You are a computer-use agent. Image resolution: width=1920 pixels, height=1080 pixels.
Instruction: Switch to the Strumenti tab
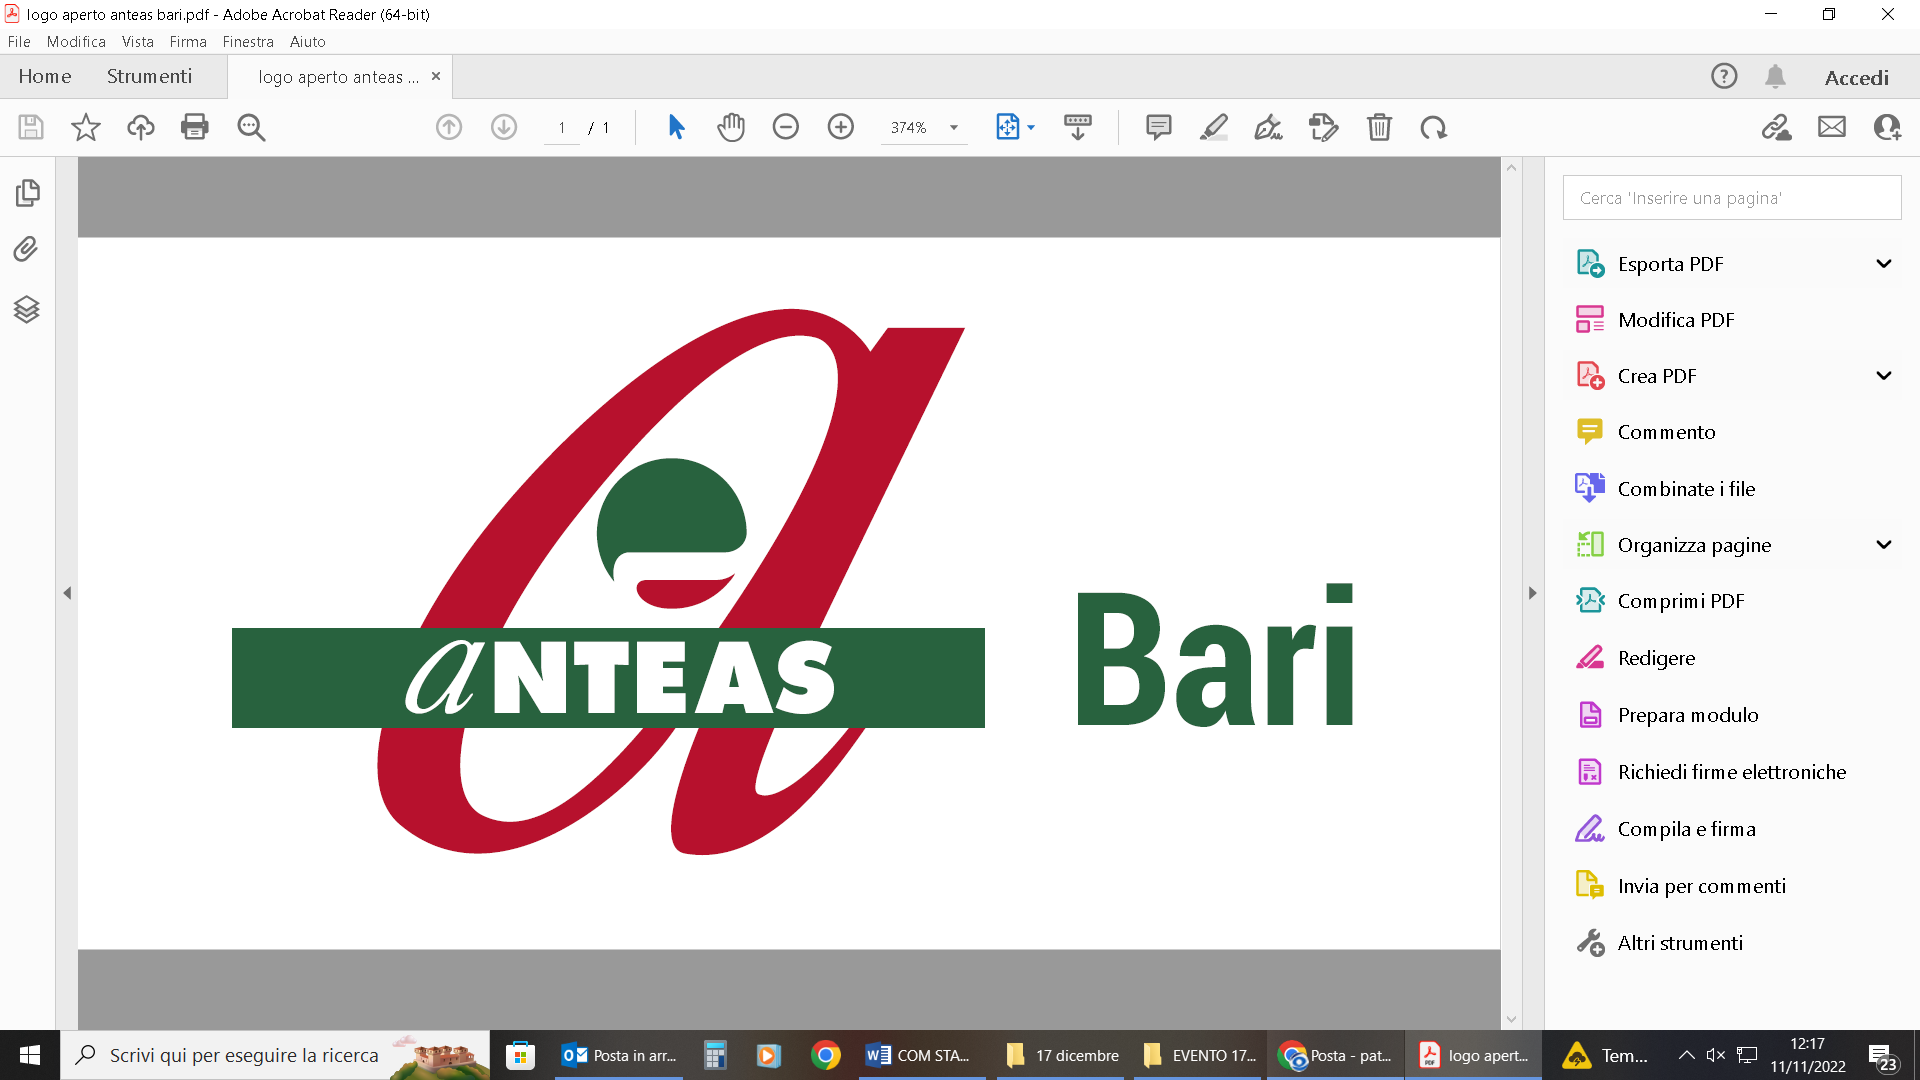(x=149, y=77)
